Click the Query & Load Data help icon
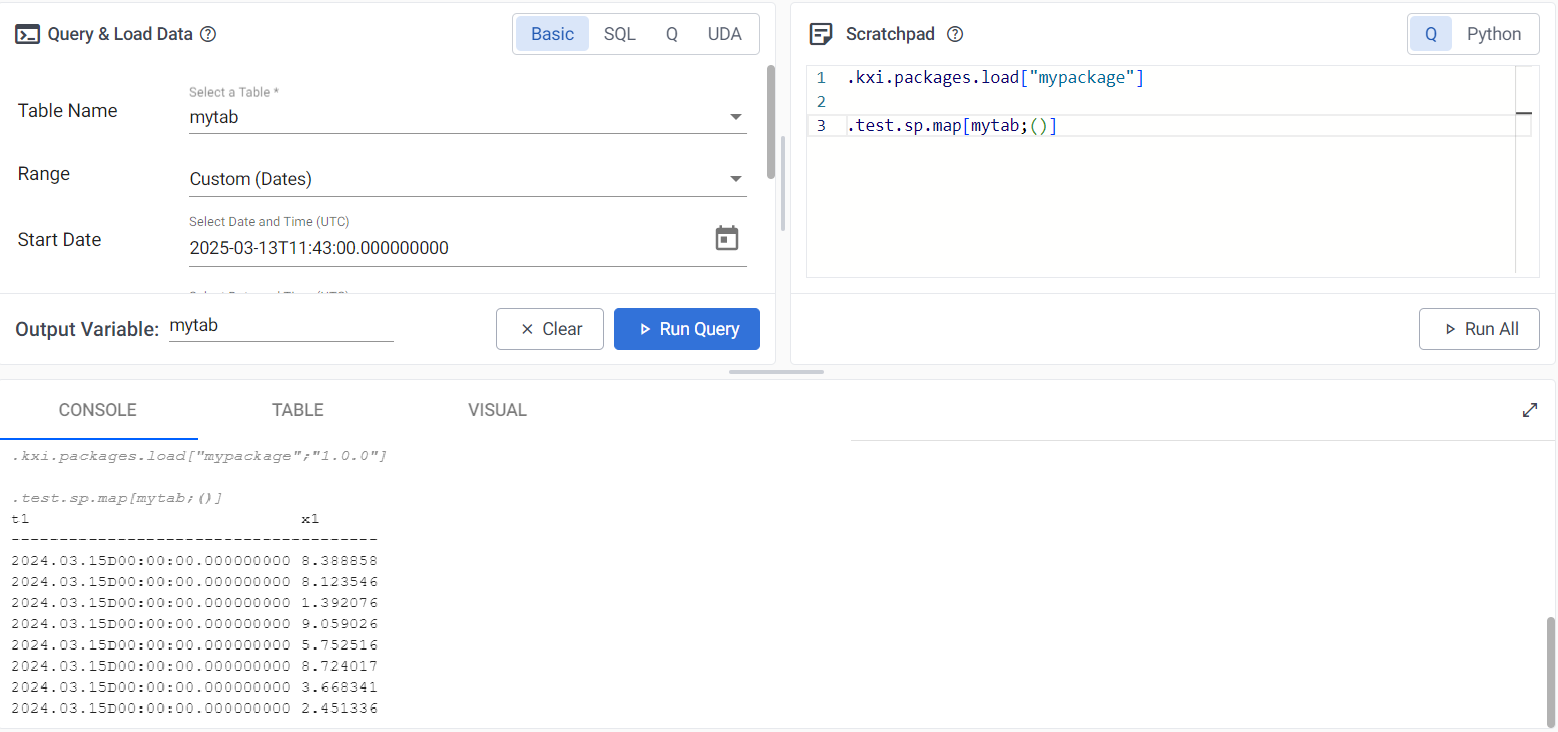 click(208, 34)
